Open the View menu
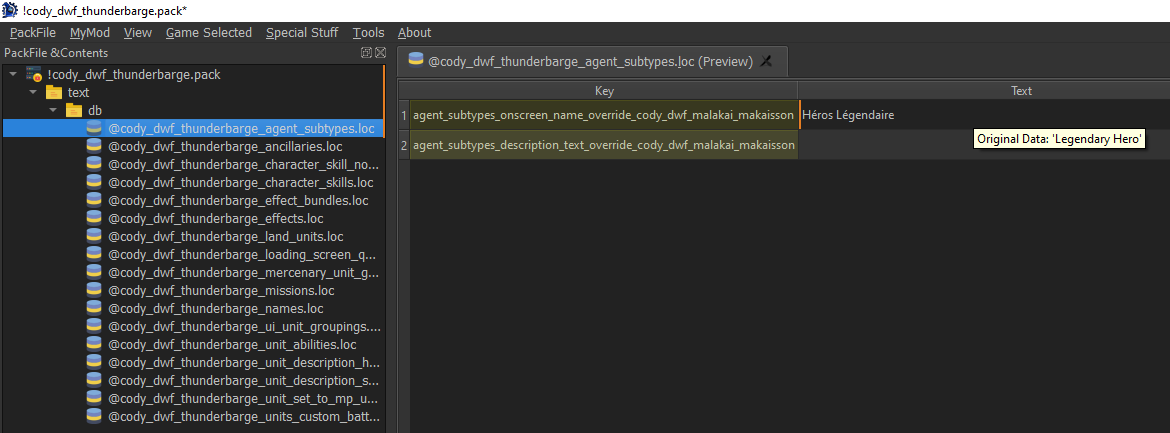This screenshot has width=1170, height=433. tap(138, 33)
